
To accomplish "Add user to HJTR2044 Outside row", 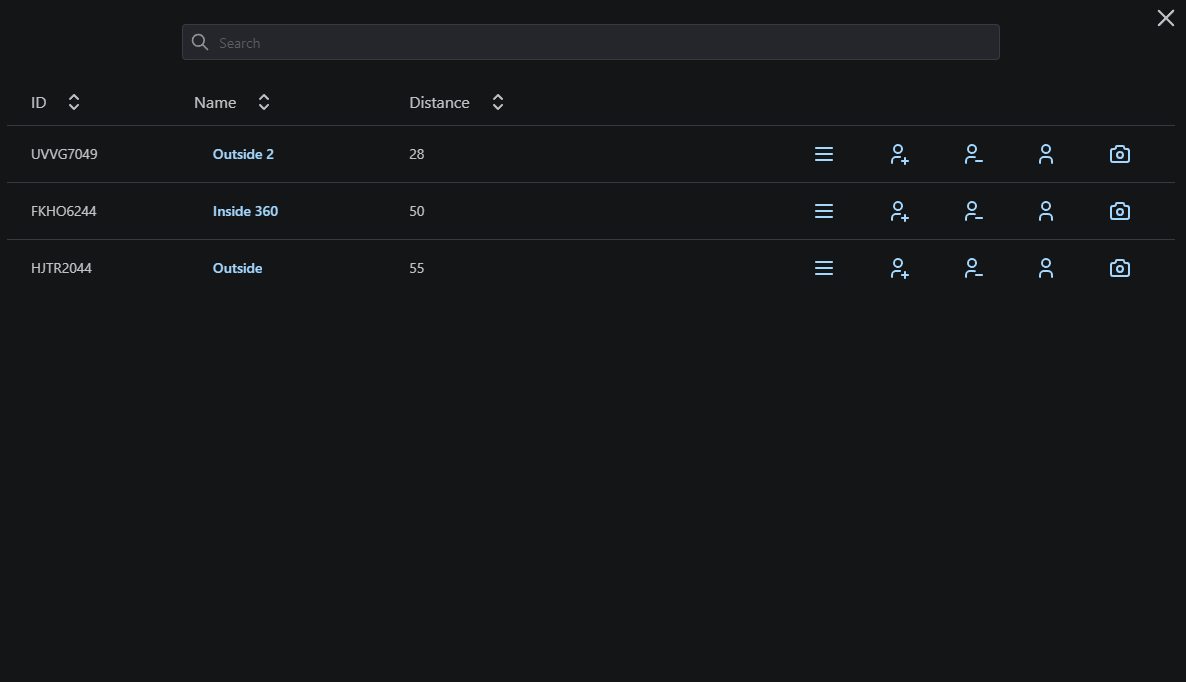I will pyautogui.click(x=899, y=268).
